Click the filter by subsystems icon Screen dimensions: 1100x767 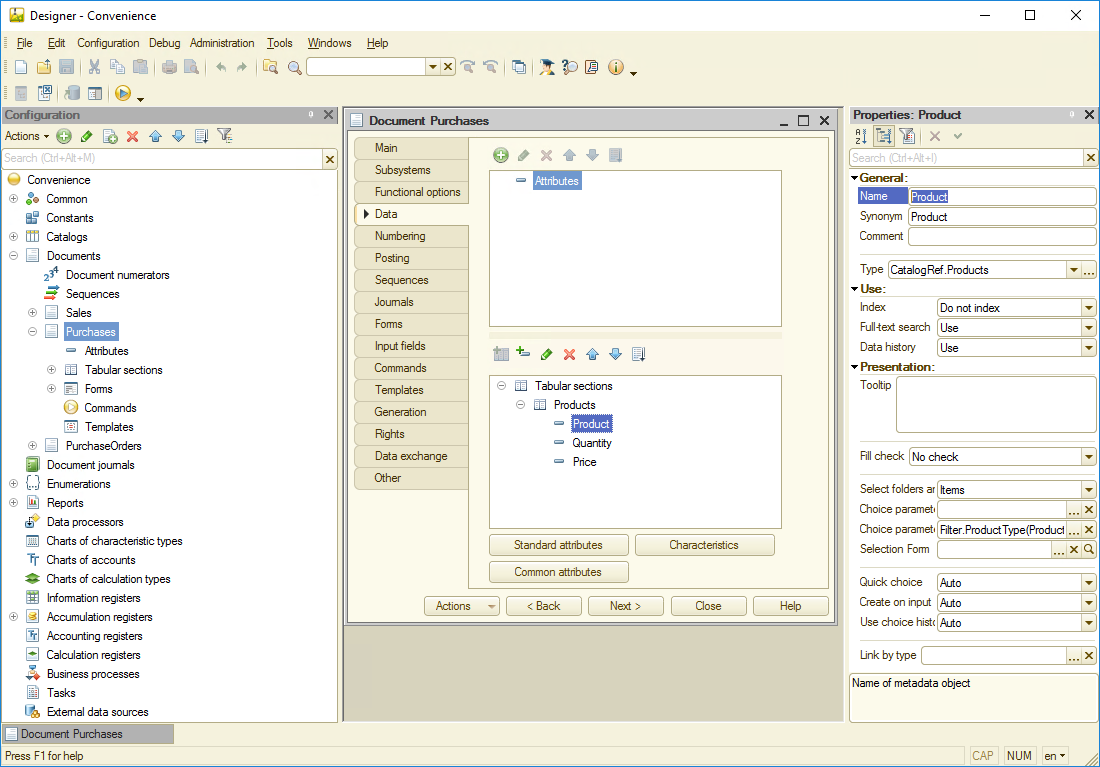(225, 136)
